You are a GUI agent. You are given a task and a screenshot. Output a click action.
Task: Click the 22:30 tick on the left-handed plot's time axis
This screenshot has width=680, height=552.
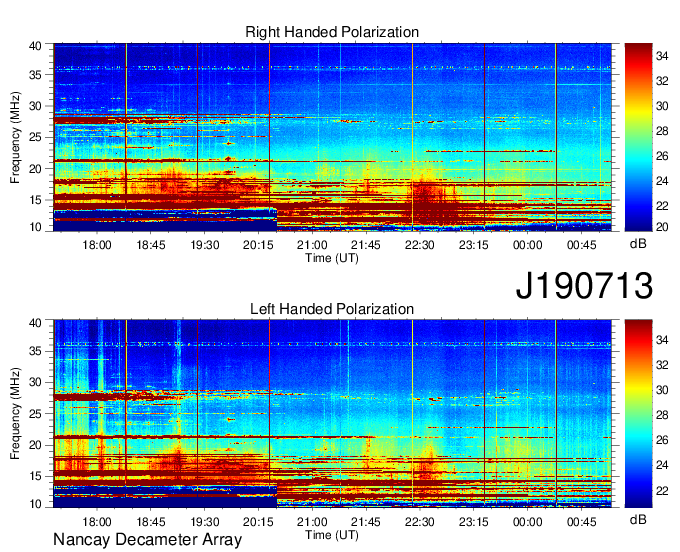tap(420, 522)
